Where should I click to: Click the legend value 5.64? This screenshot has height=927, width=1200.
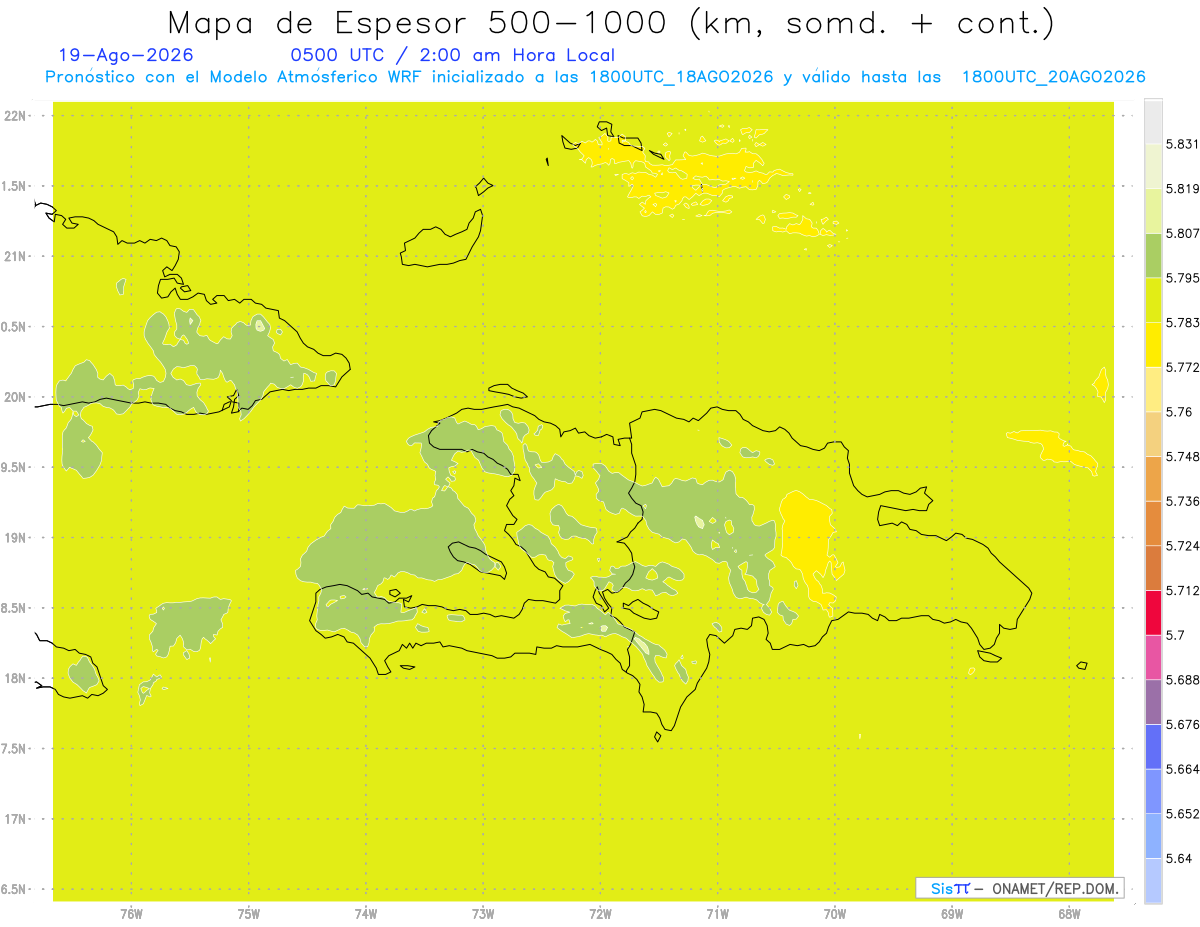(x=1180, y=859)
